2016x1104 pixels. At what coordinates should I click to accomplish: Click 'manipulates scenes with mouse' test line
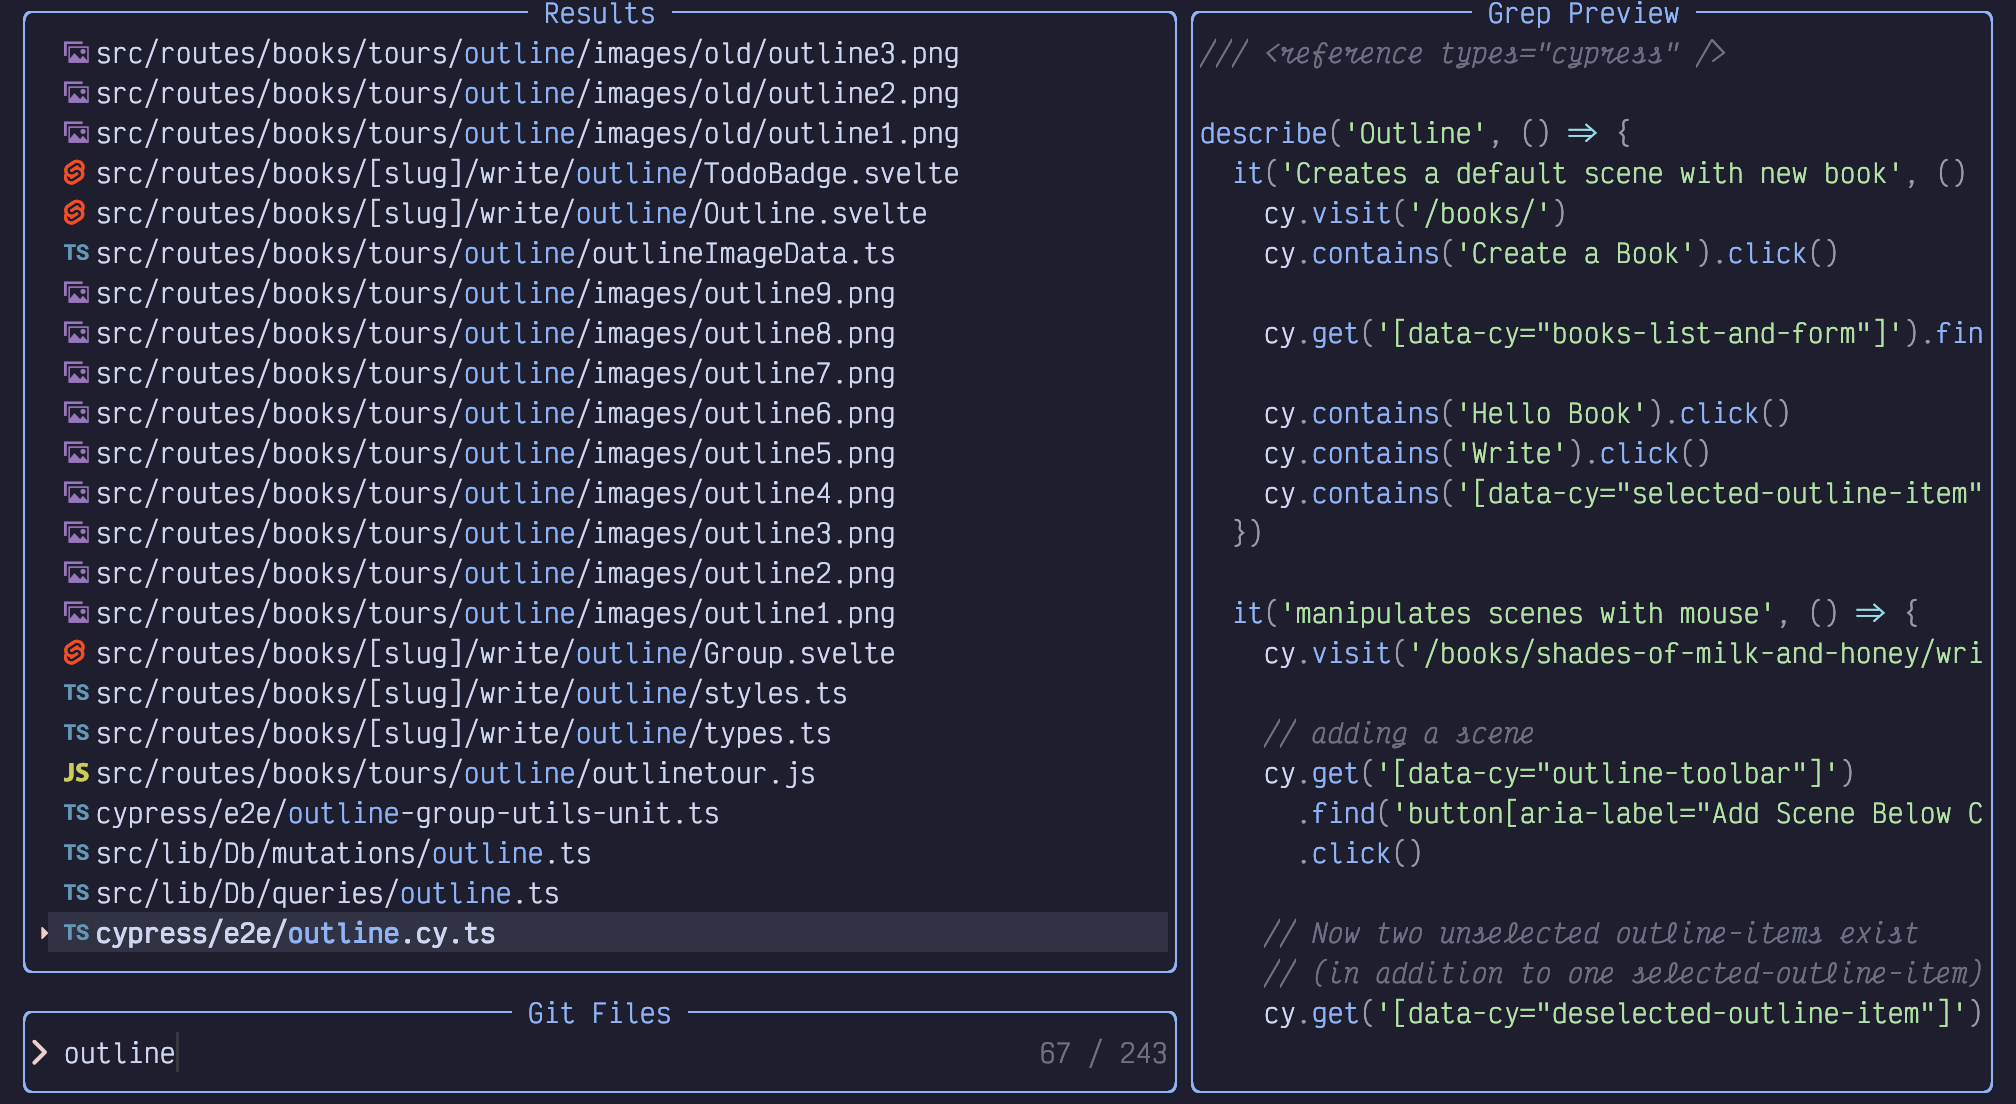pyautogui.click(x=1575, y=613)
